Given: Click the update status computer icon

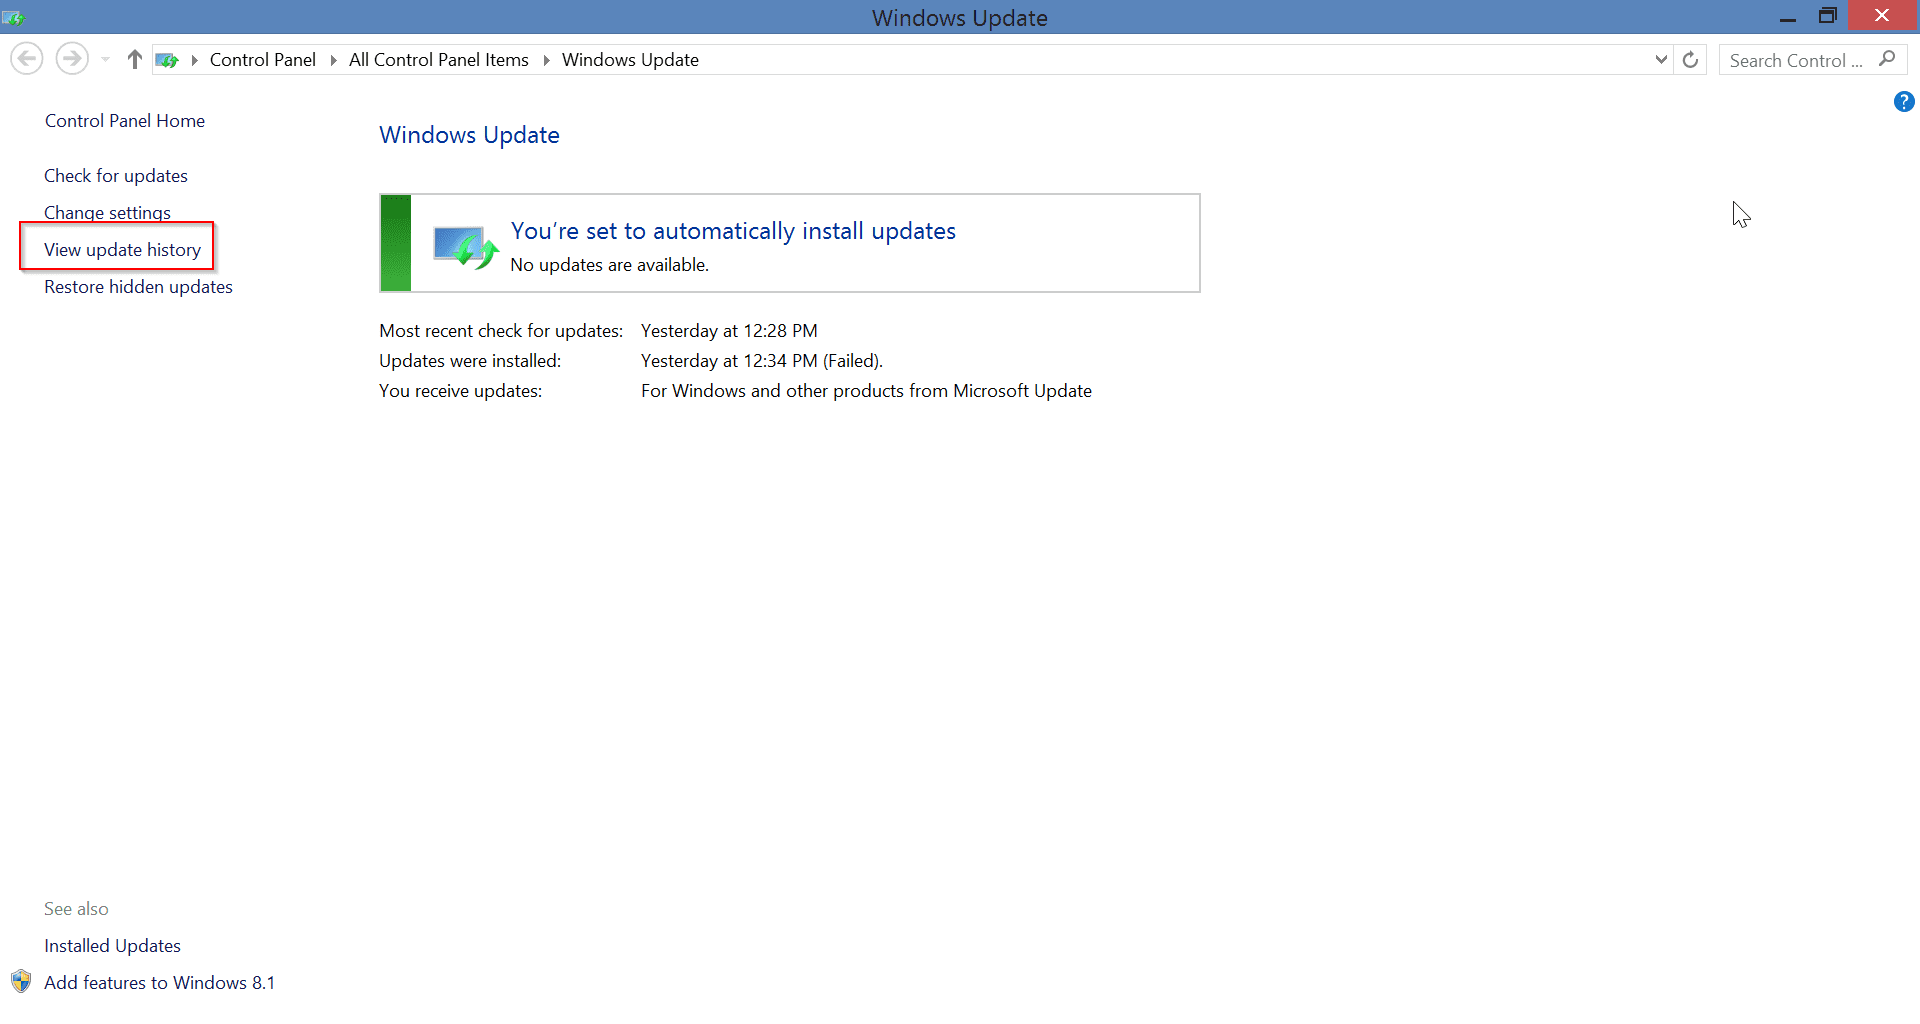Looking at the screenshot, I should pyautogui.click(x=465, y=247).
